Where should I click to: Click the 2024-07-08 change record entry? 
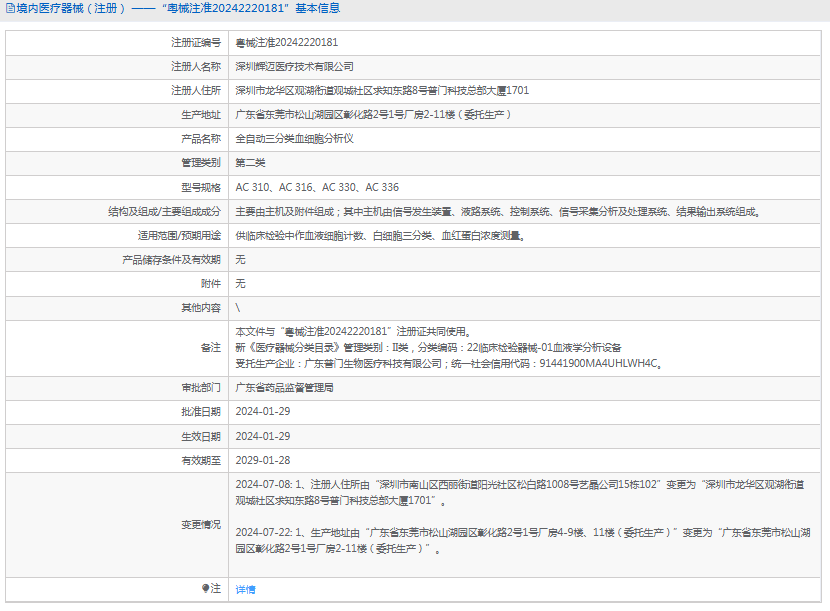pos(520,492)
